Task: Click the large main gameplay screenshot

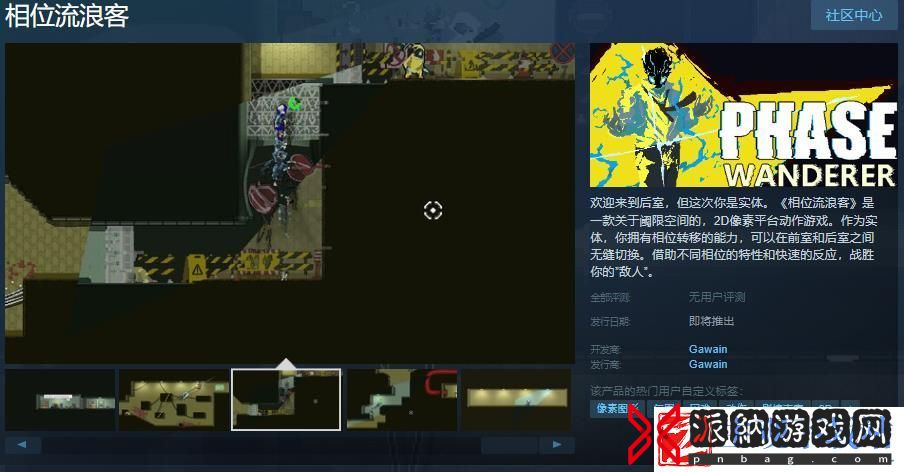Action: point(290,203)
